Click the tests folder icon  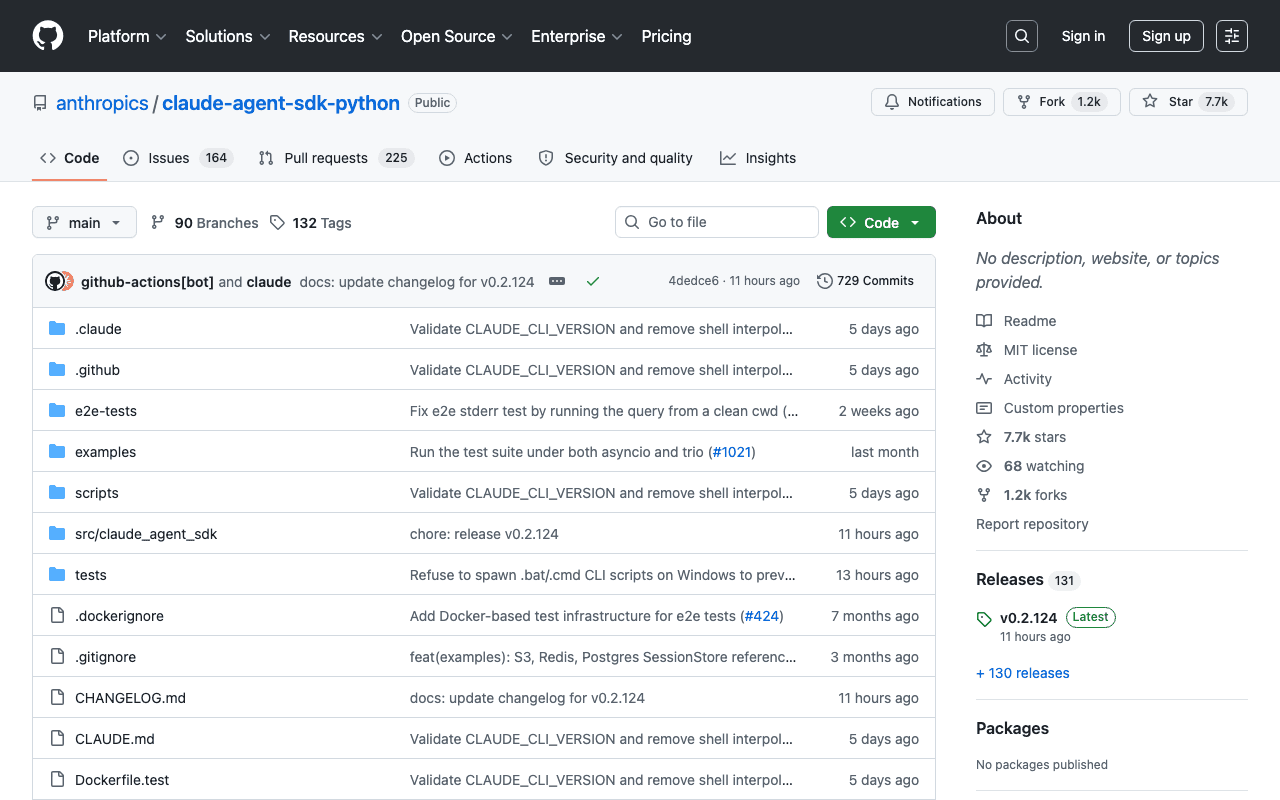tap(57, 575)
